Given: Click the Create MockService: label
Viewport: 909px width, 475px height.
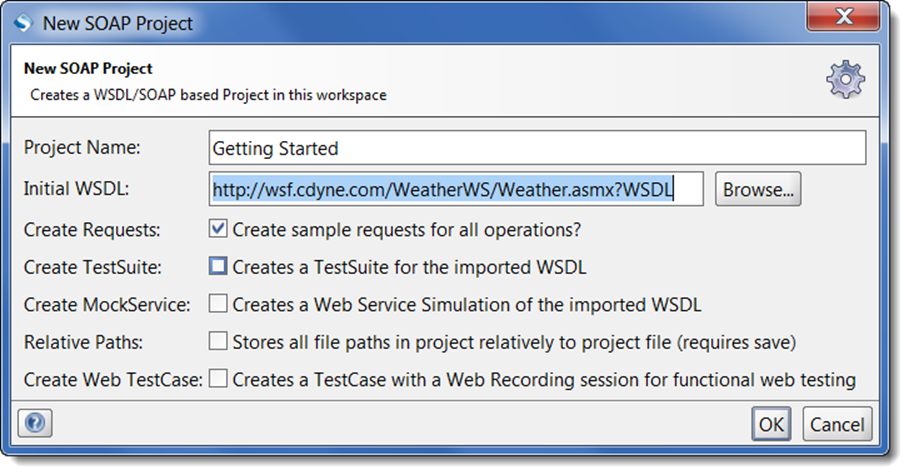Looking at the screenshot, I should (107, 304).
